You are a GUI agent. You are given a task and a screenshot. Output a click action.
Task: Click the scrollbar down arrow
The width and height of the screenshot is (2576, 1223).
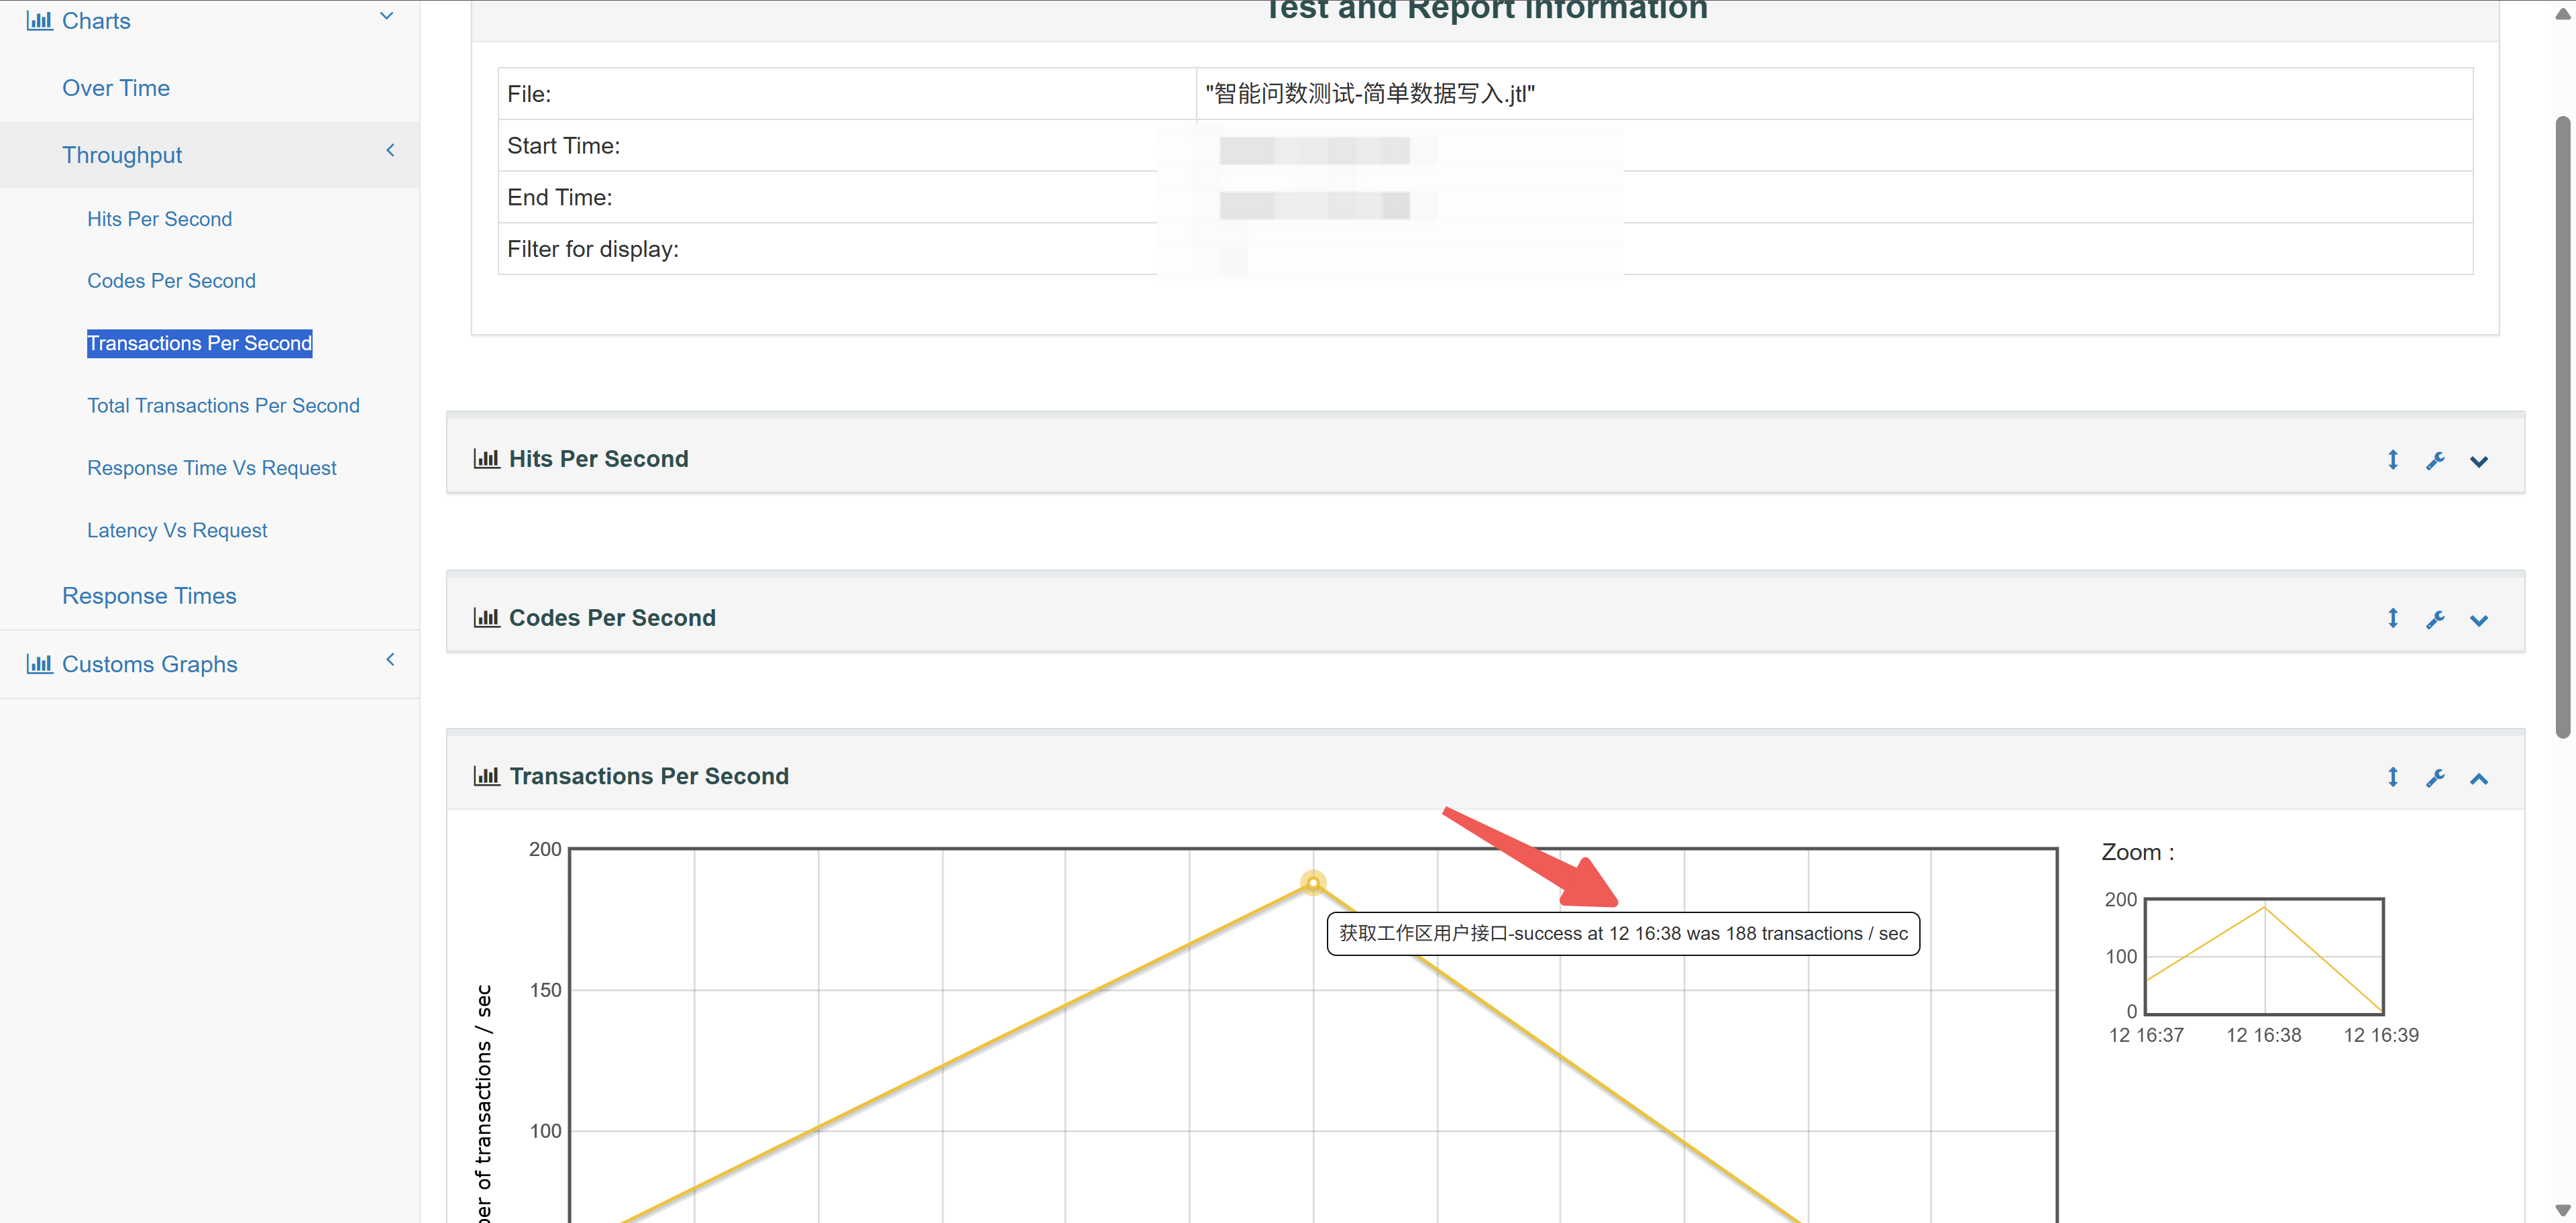point(2563,1211)
